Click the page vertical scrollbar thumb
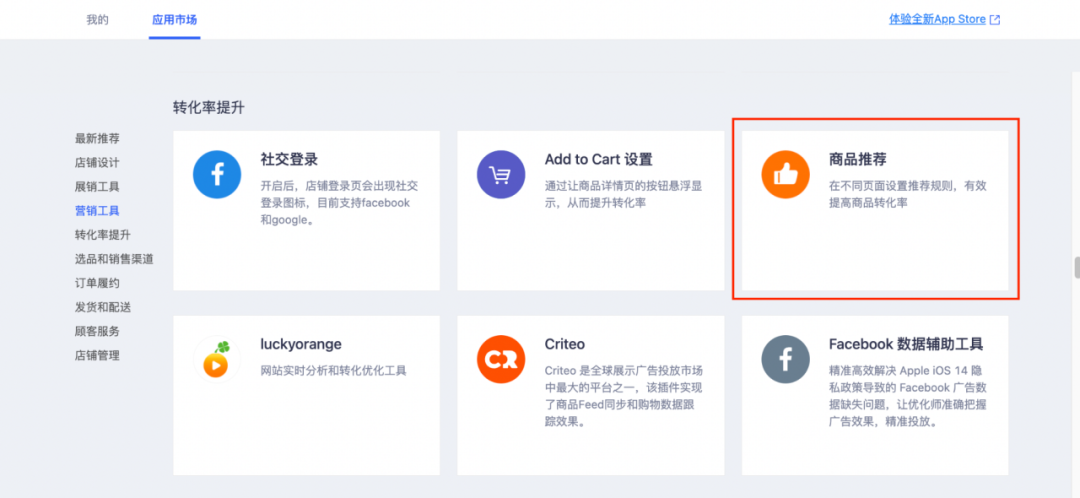 click(1076, 267)
